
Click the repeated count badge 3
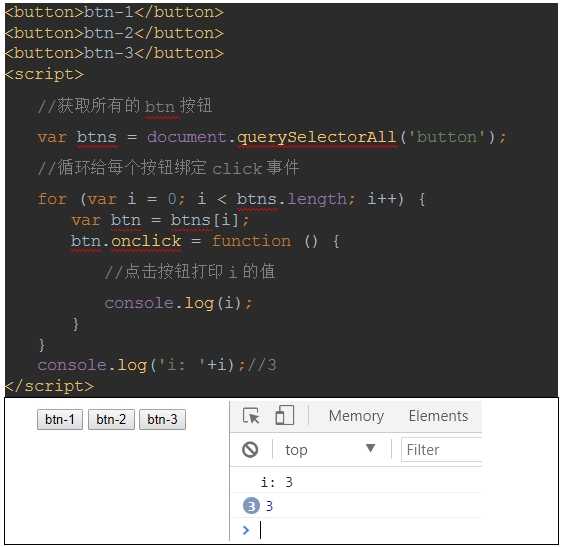pos(251,506)
